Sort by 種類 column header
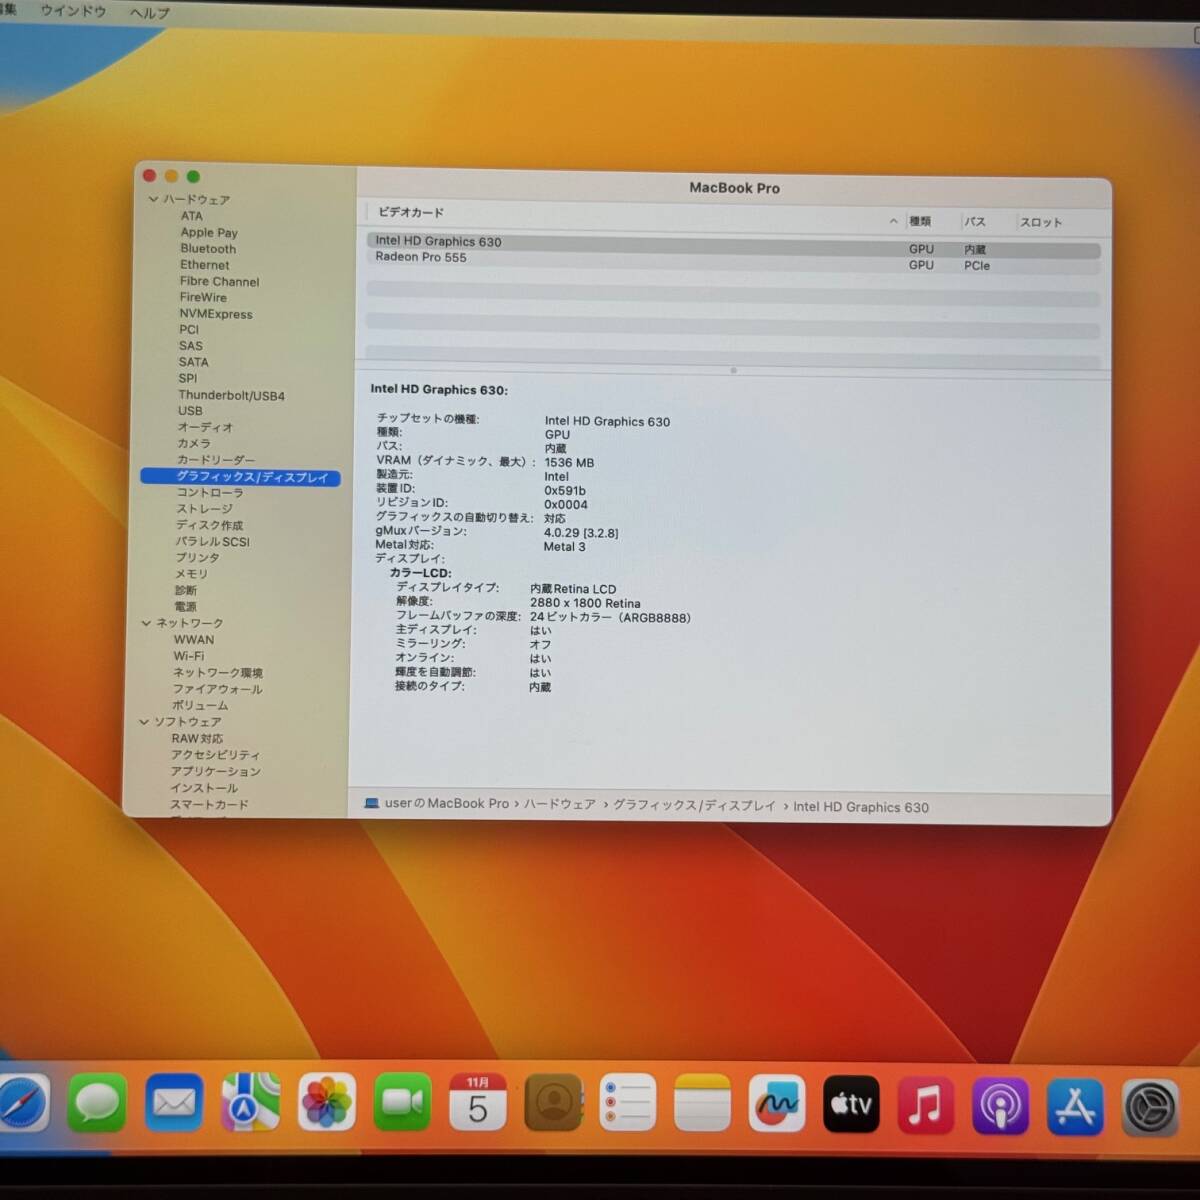This screenshot has height=1200, width=1200. tap(920, 221)
